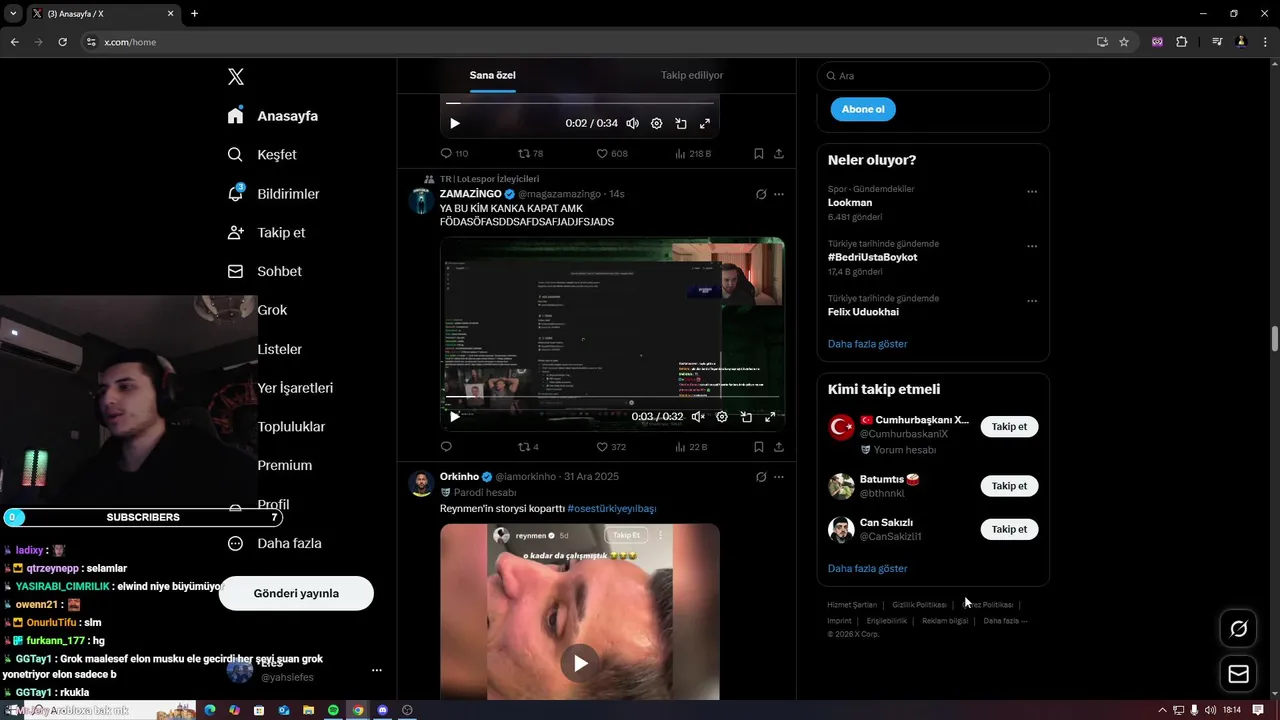
Task: Open Discord from taskbar
Action: (x=382, y=710)
